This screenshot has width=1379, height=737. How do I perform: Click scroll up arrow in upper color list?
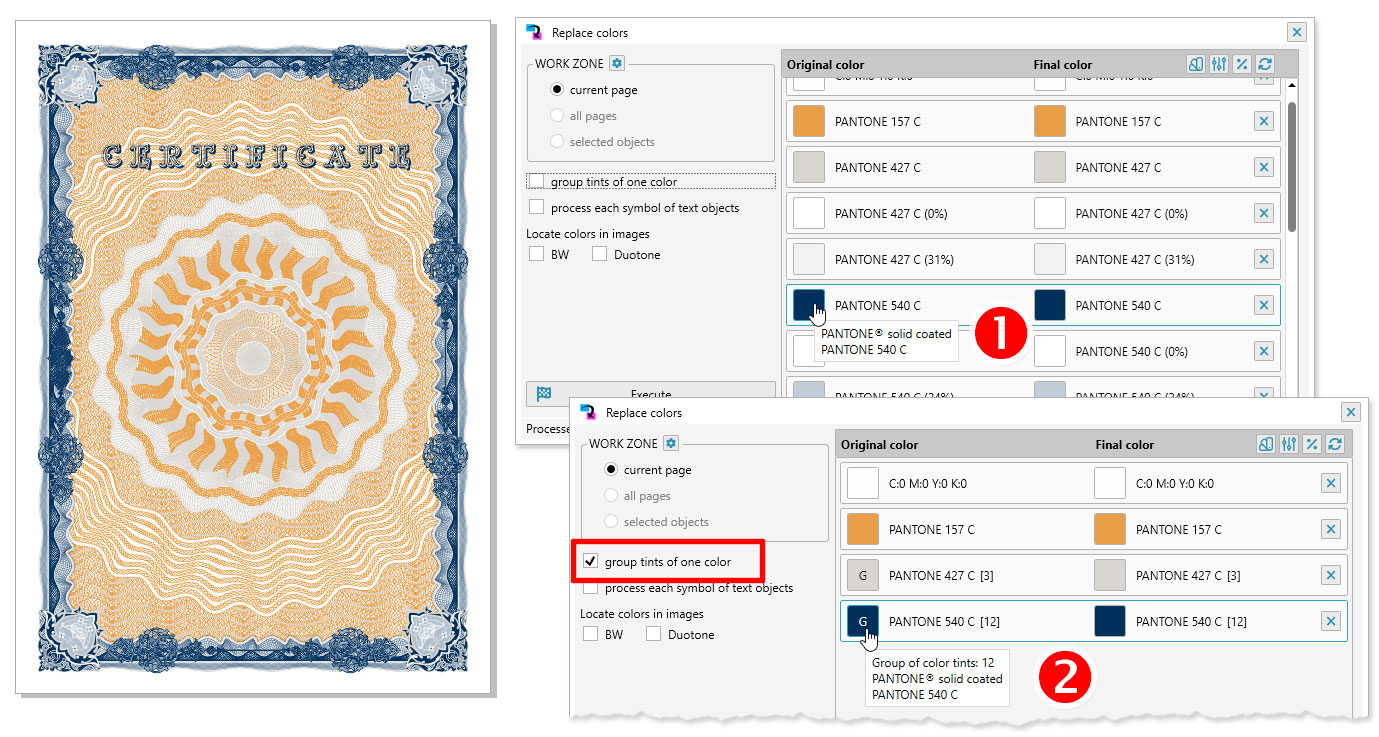(1291, 85)
